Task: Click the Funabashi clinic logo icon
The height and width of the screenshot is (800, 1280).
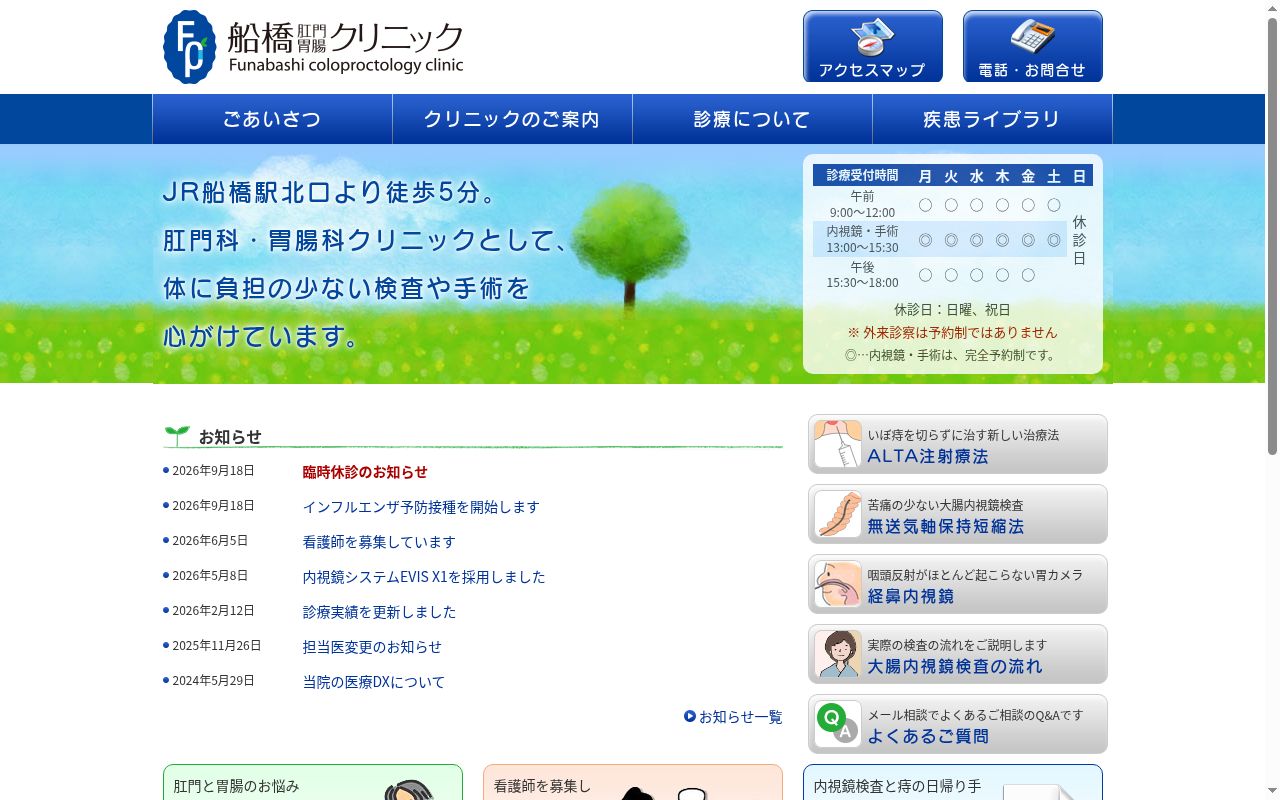Action: pos(190,47)
